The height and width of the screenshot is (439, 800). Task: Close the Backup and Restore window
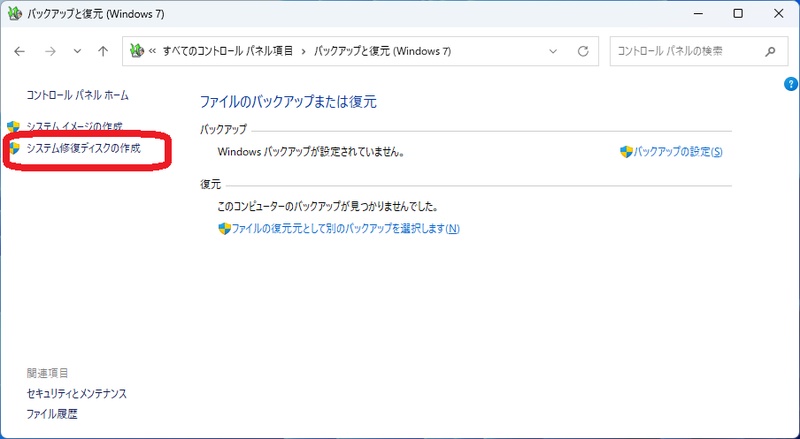pos(779,14)
